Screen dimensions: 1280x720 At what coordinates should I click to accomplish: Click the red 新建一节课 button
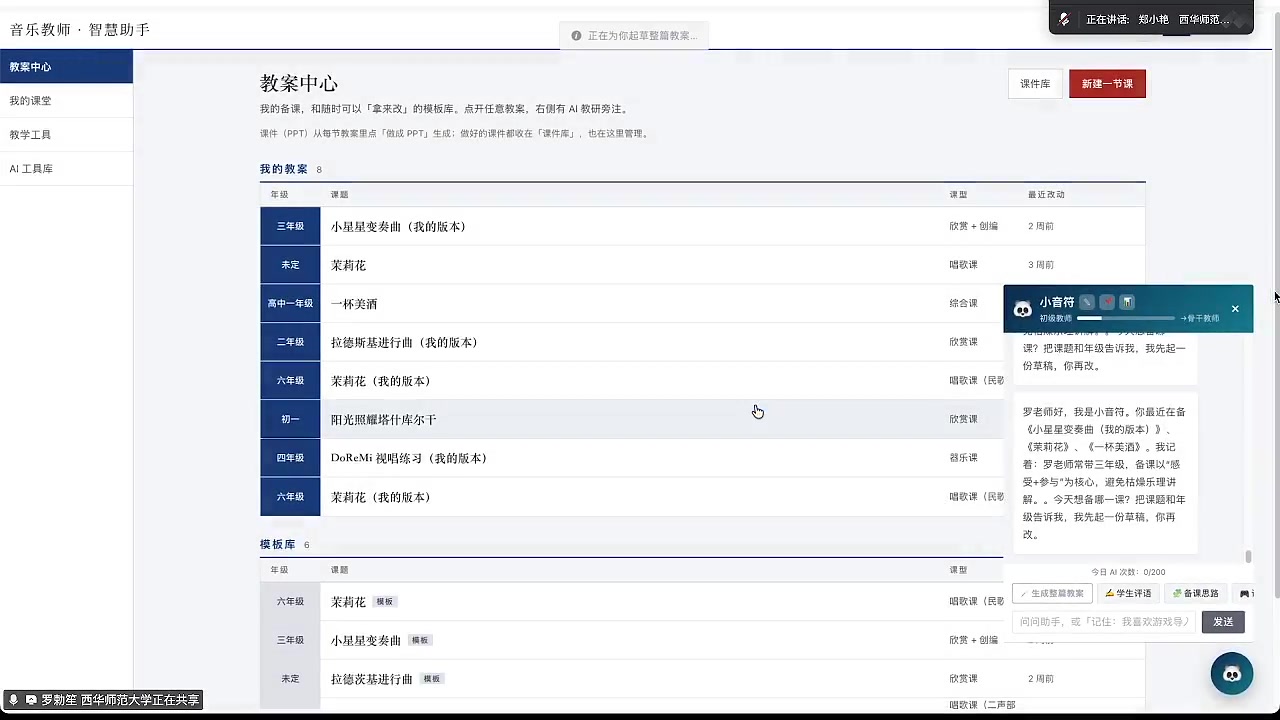coord(1107,84)
